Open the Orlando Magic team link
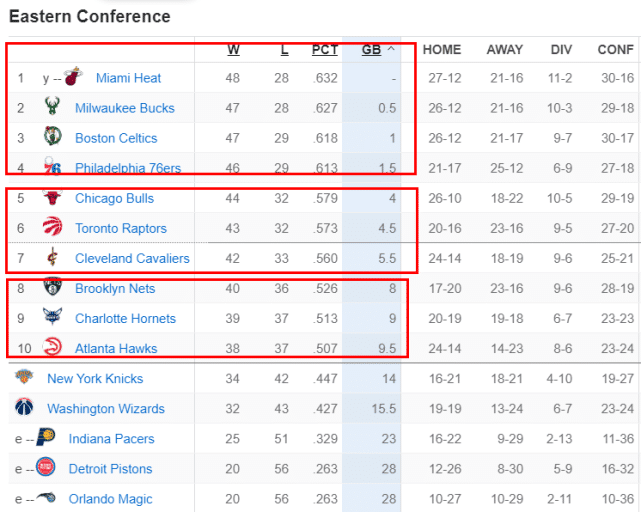Screen dimensions: 641x512 click(110, 499)
